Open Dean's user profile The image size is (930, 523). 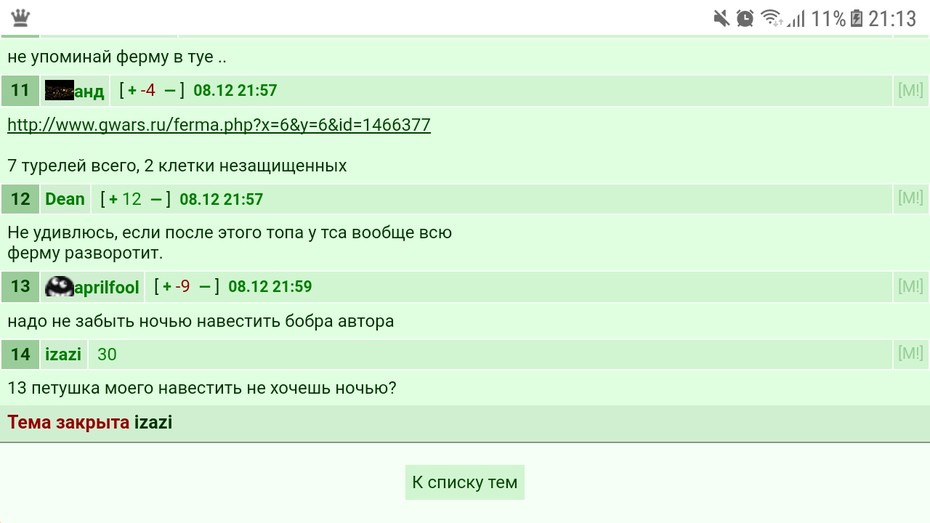pos(65,199)
